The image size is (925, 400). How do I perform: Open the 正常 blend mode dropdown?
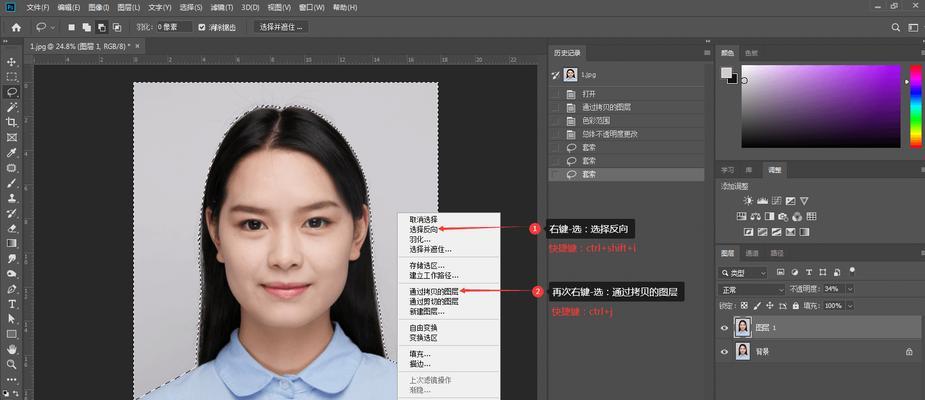coord(752,290)
